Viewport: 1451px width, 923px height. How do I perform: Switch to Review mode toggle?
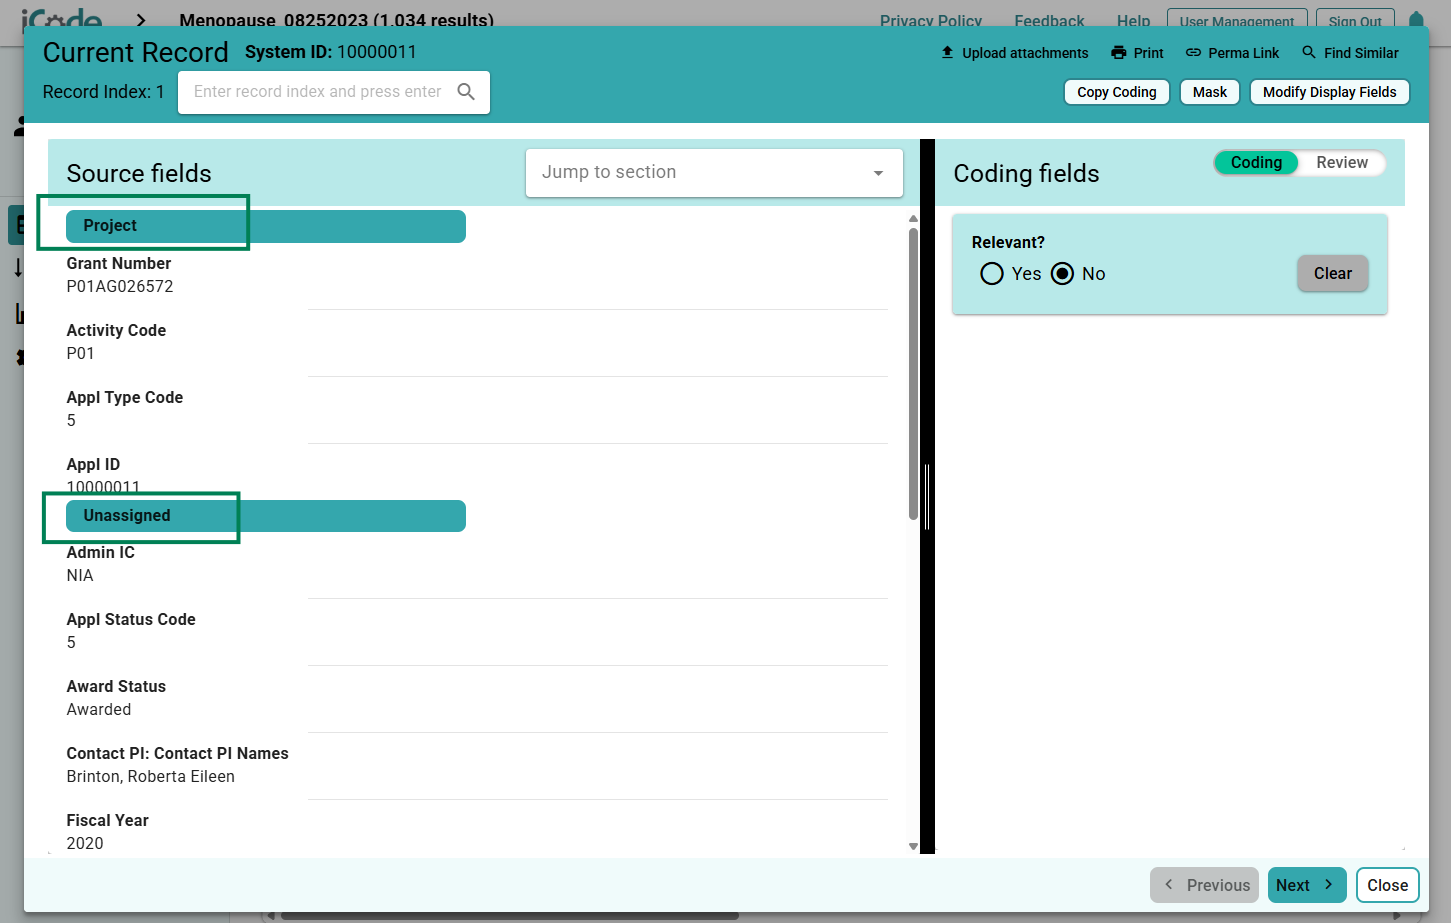click(1342, 163)
